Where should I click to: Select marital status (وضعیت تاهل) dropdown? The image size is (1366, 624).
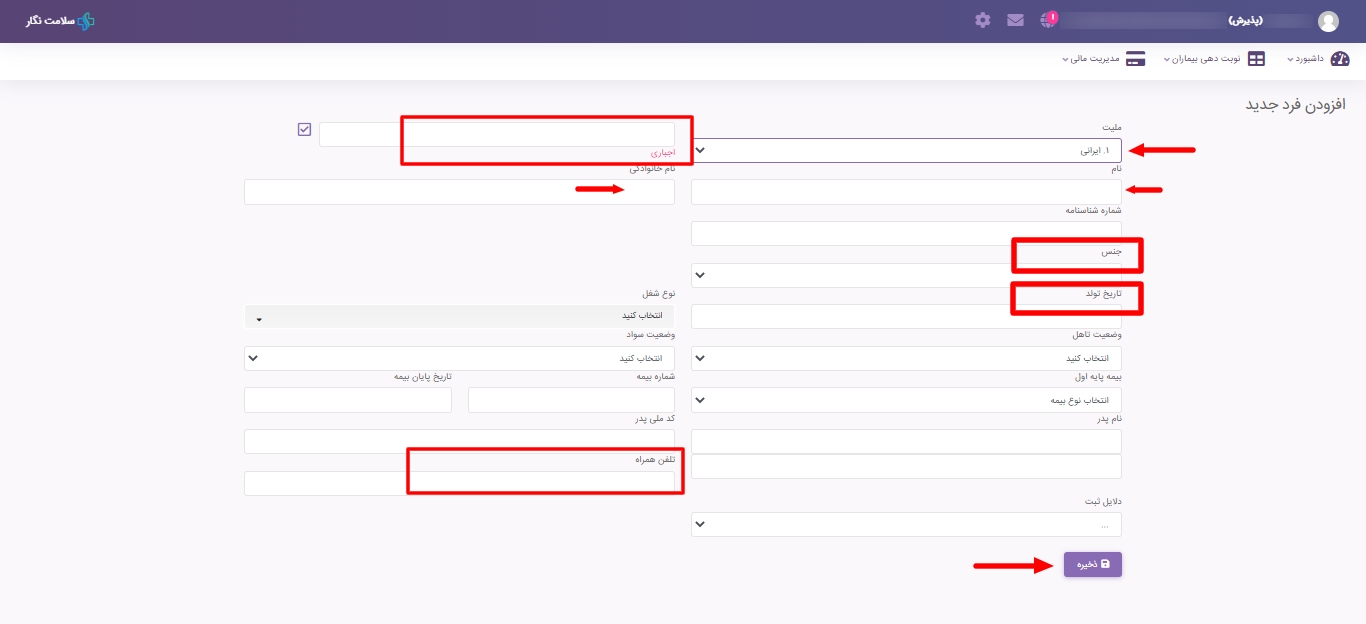coord(906,358)
